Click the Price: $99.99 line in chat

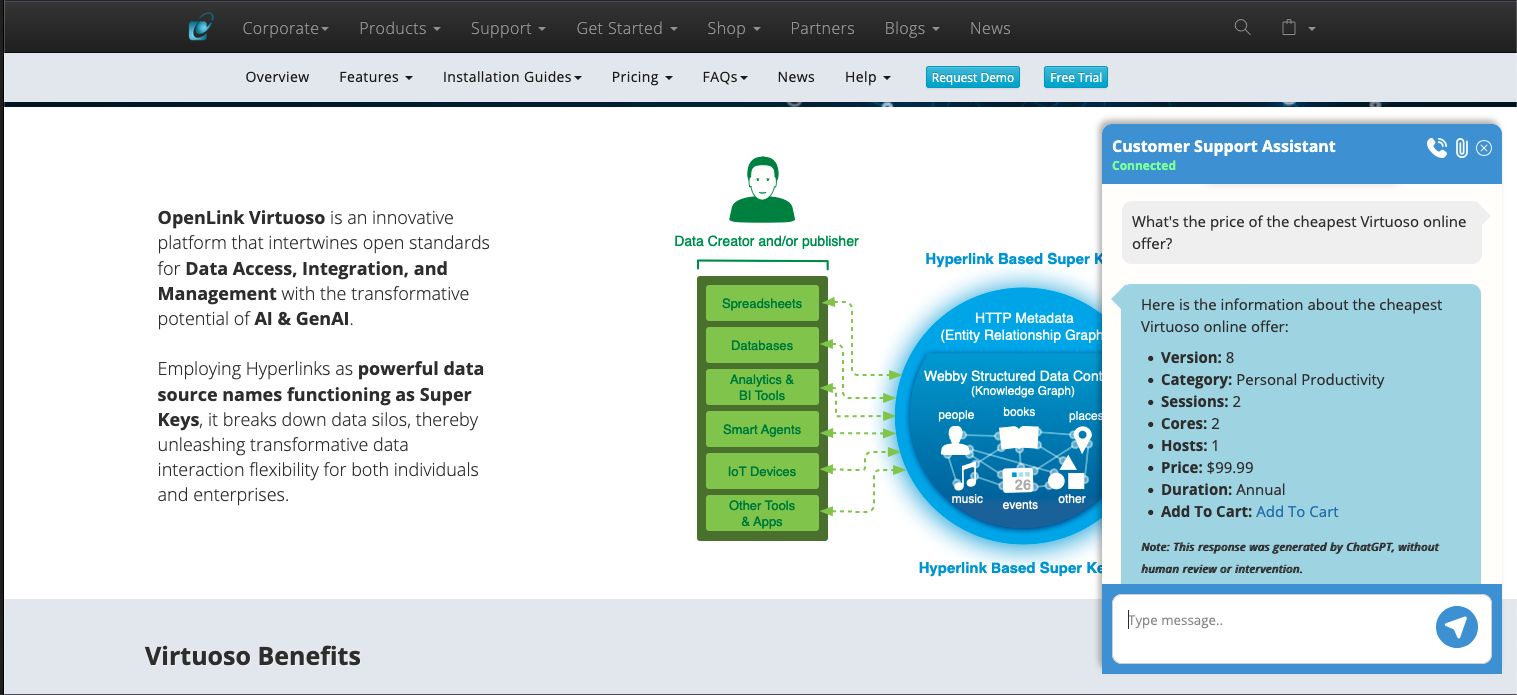(1207, 467)
